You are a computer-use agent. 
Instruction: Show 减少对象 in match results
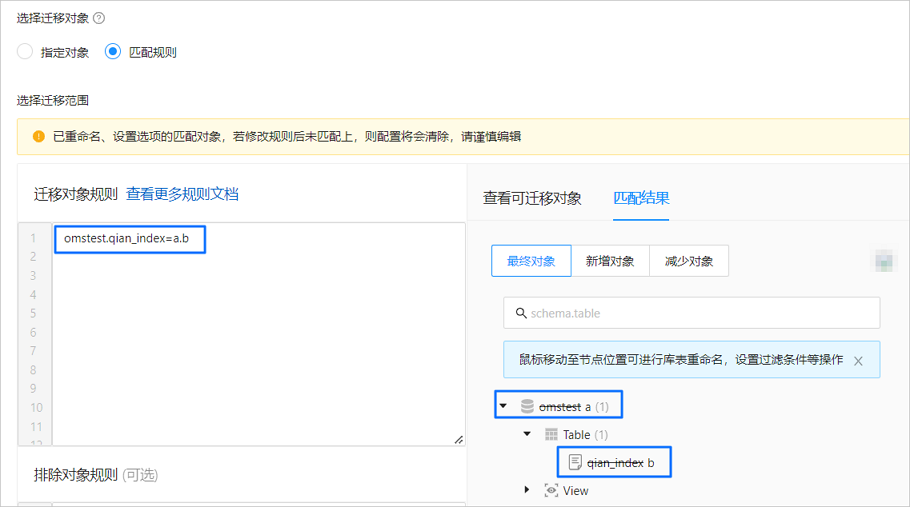pos(689,261)
